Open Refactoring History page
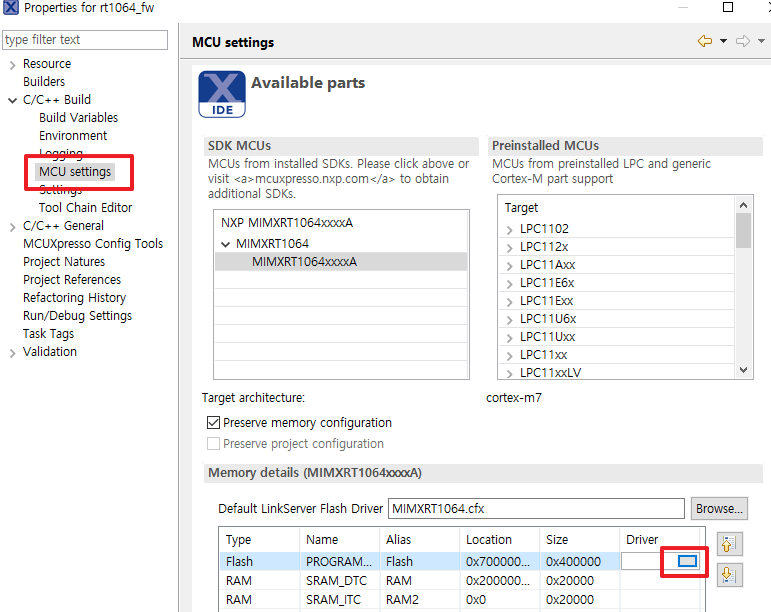Image resolution: width=771 pixels, height=612 pixels. point(74,298)
